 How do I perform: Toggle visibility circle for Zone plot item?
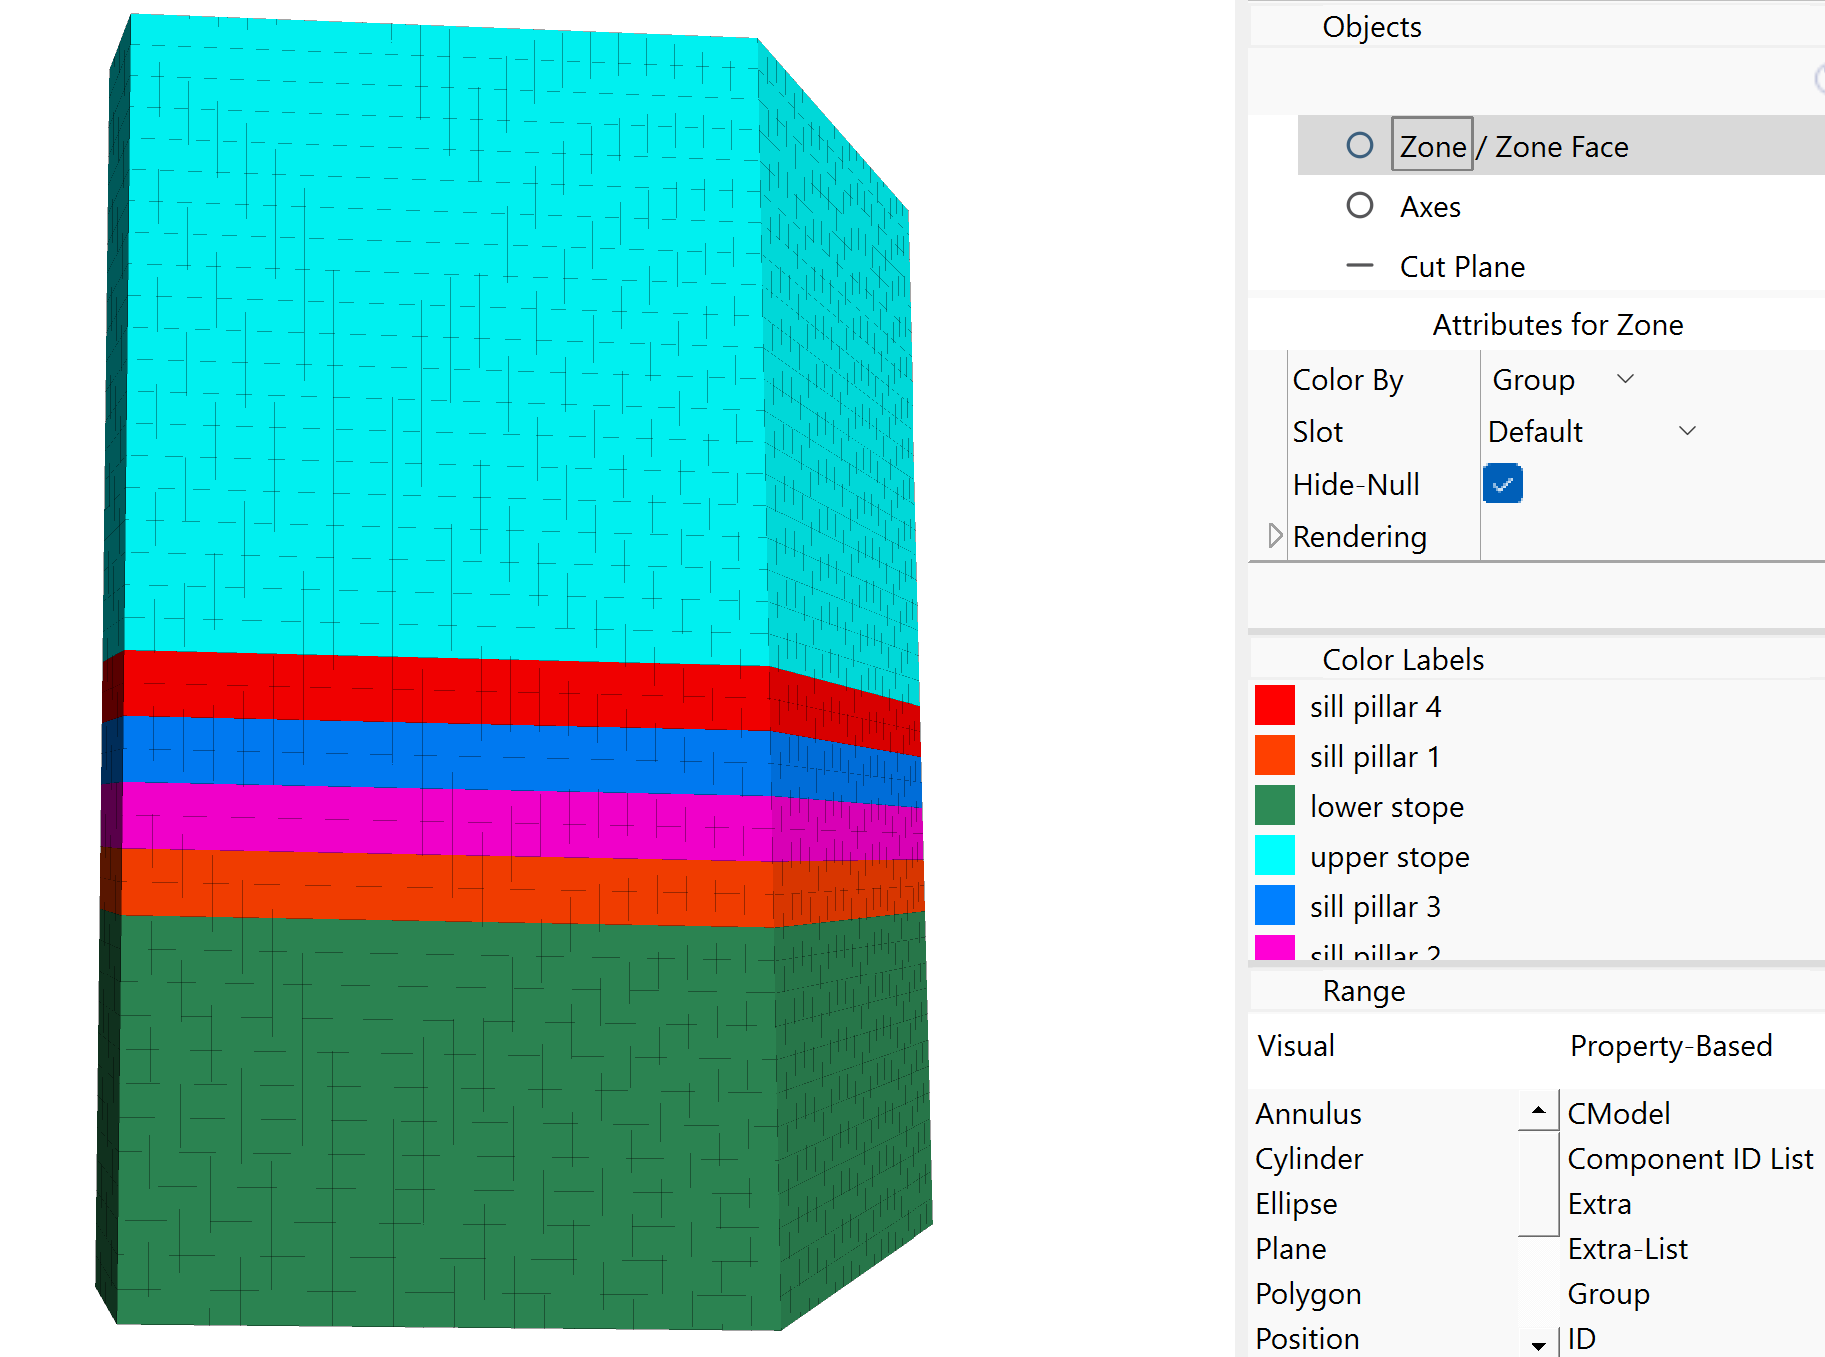(x=1359, y=146)
